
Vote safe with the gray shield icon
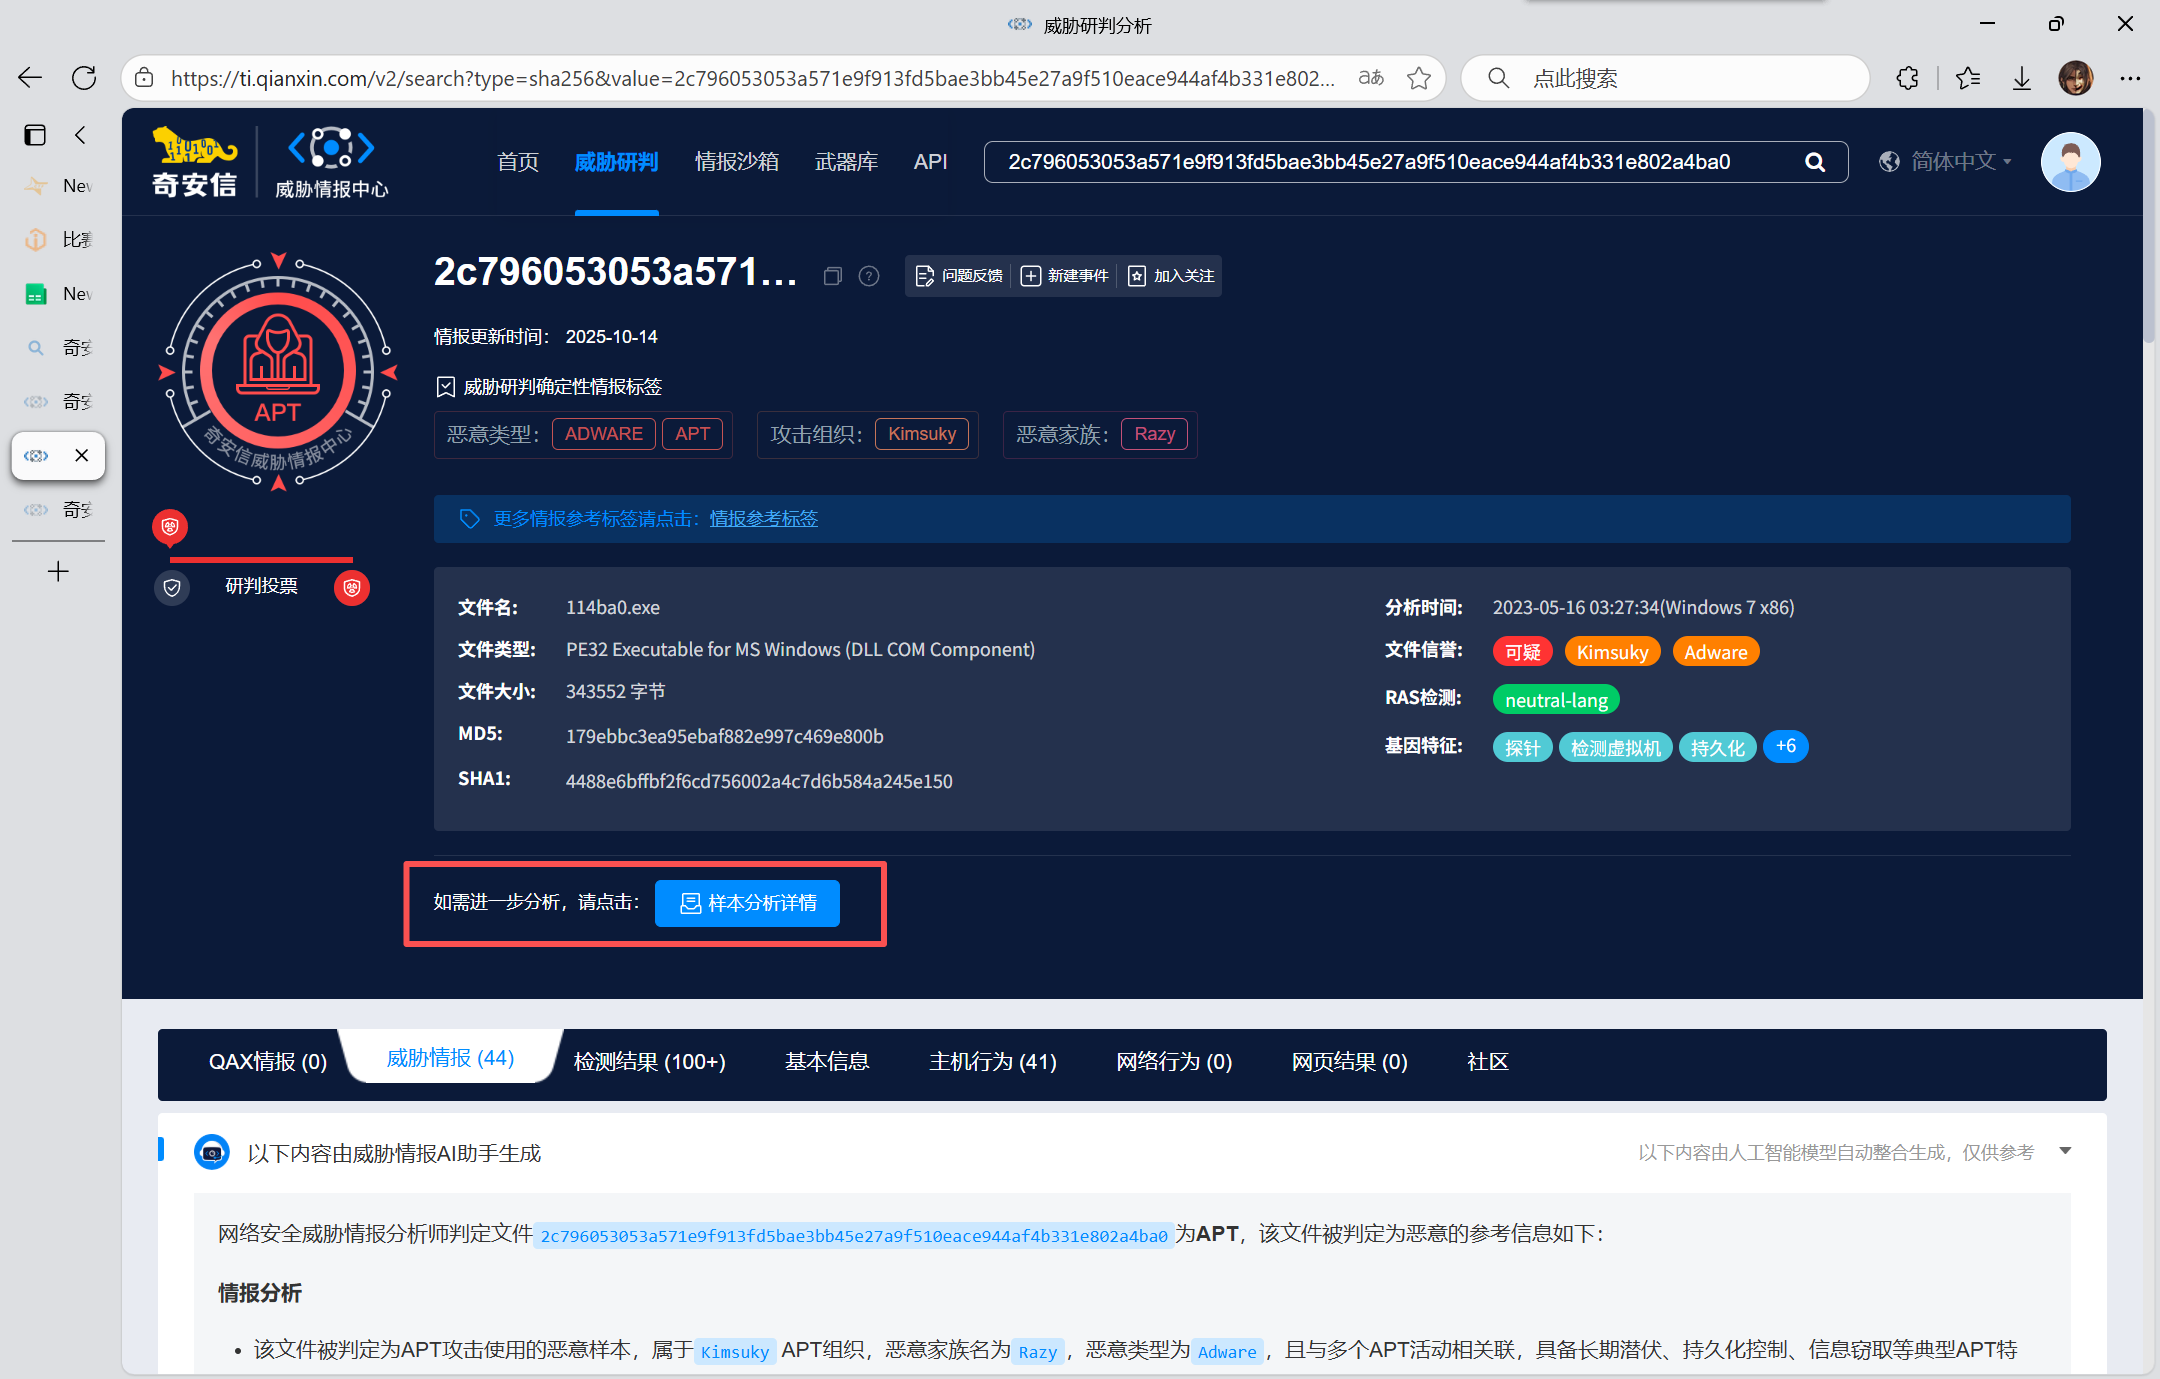click(x=172, y=587)
